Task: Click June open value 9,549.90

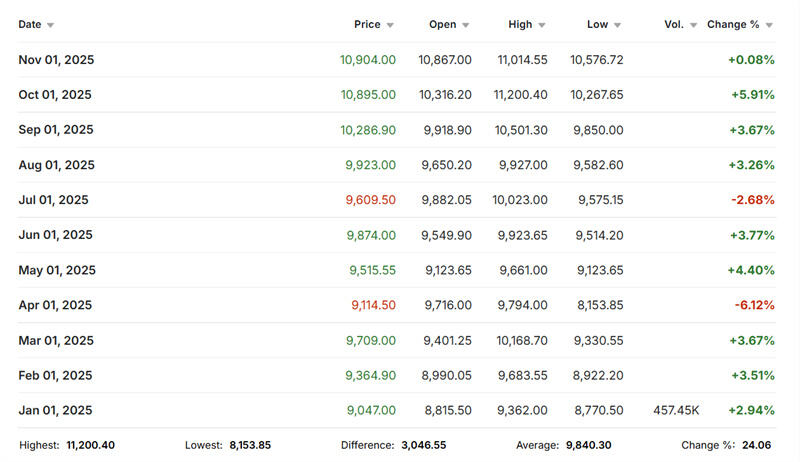Action: (x=445, y=235)
